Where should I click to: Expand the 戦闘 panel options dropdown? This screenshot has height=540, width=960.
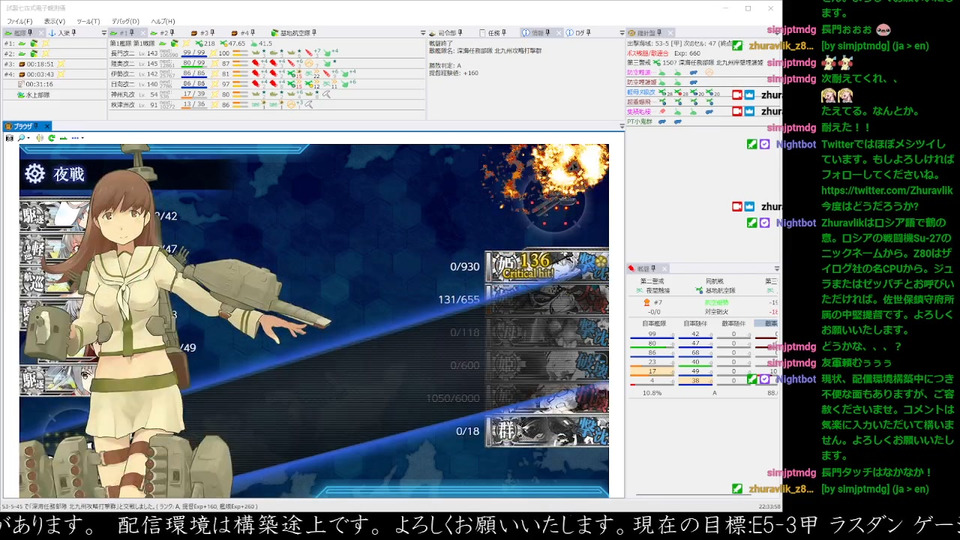pyautogui.click(x=776, y=269)
